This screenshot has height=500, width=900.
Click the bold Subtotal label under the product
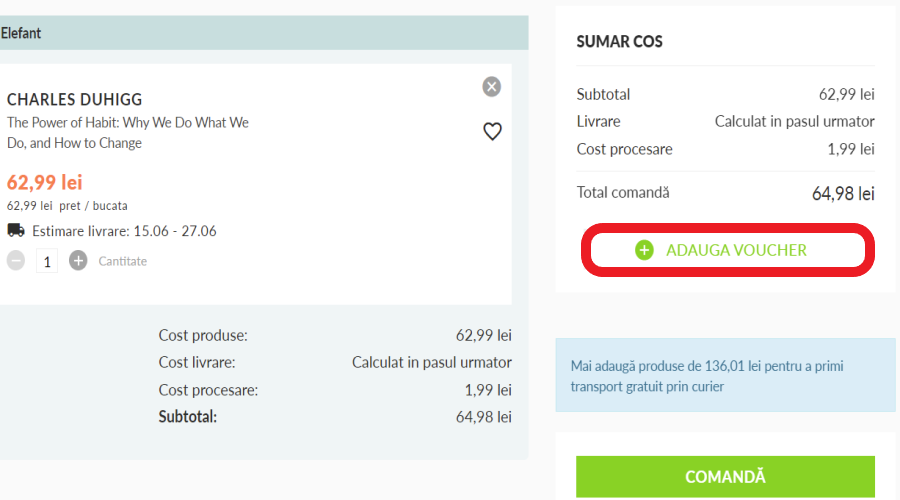coord(187,417)
